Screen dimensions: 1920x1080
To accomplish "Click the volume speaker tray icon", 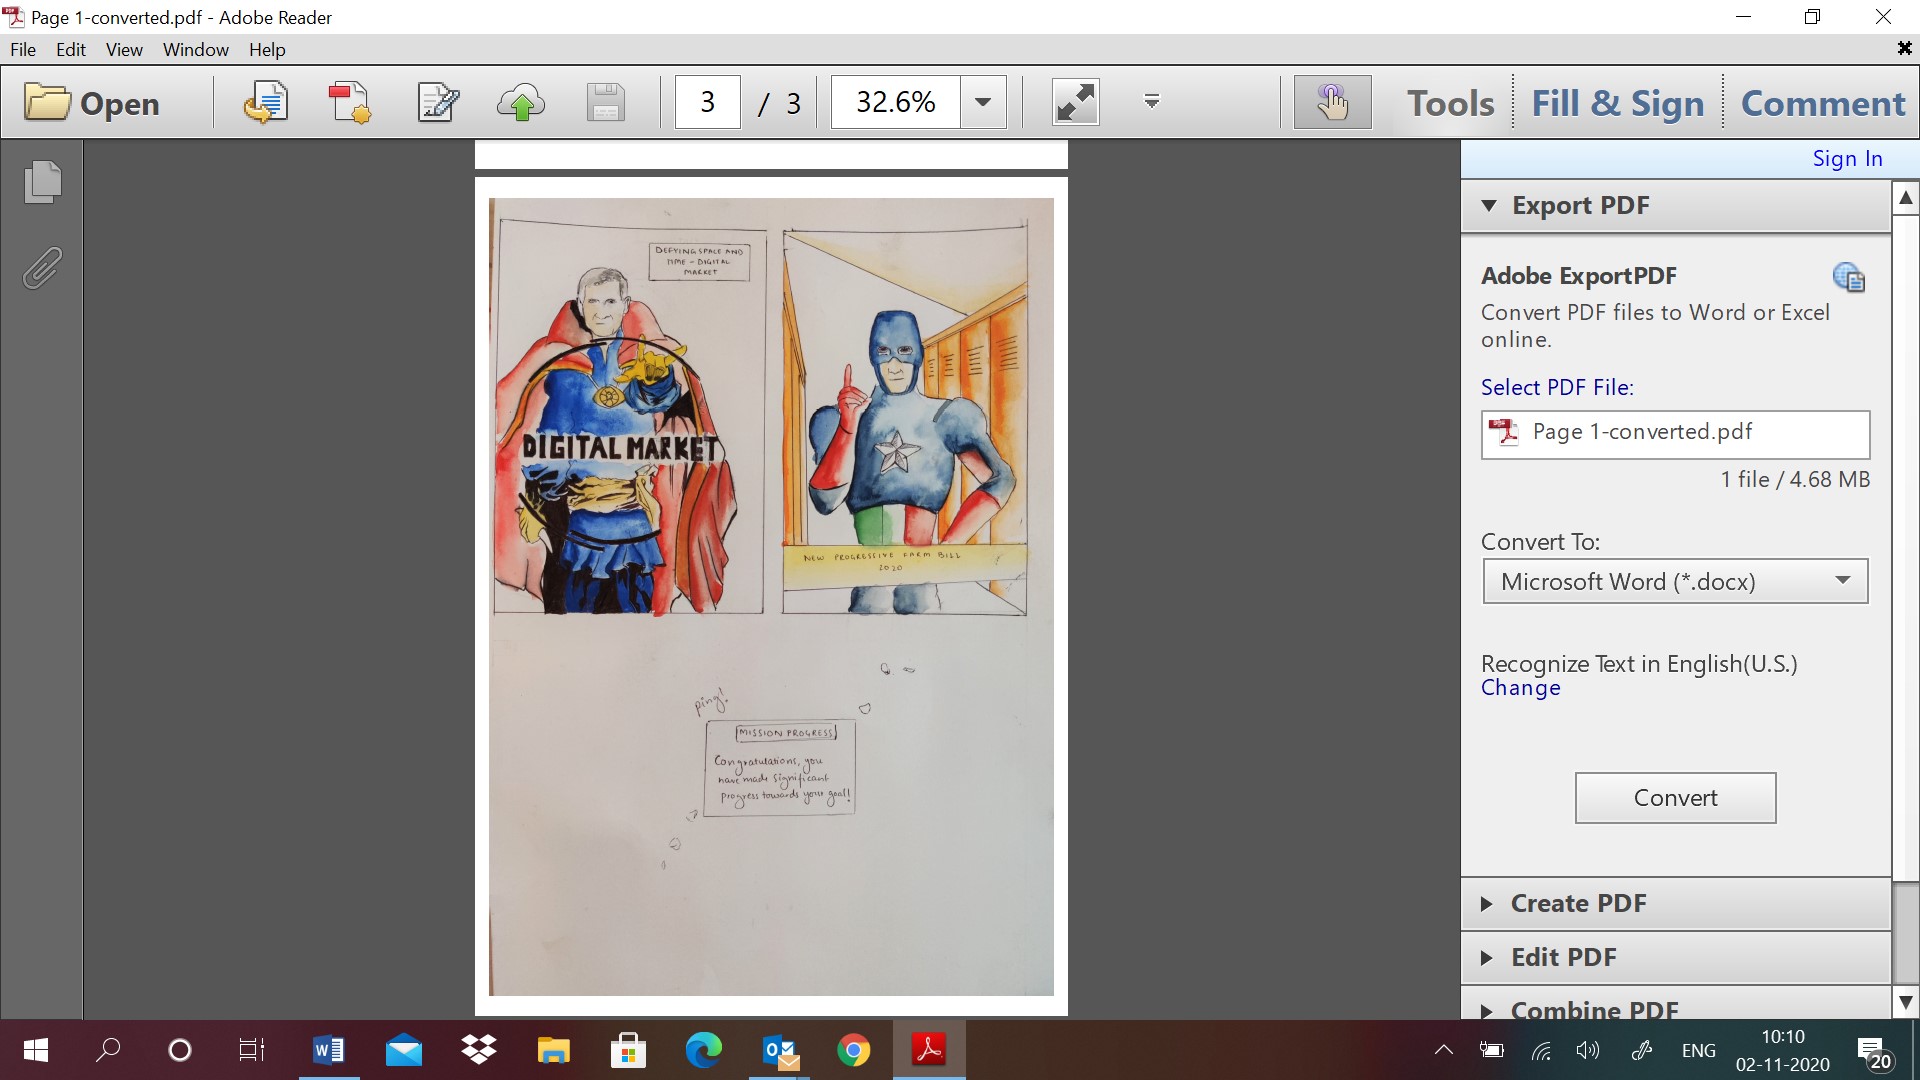I will tap(1587, 1050).
